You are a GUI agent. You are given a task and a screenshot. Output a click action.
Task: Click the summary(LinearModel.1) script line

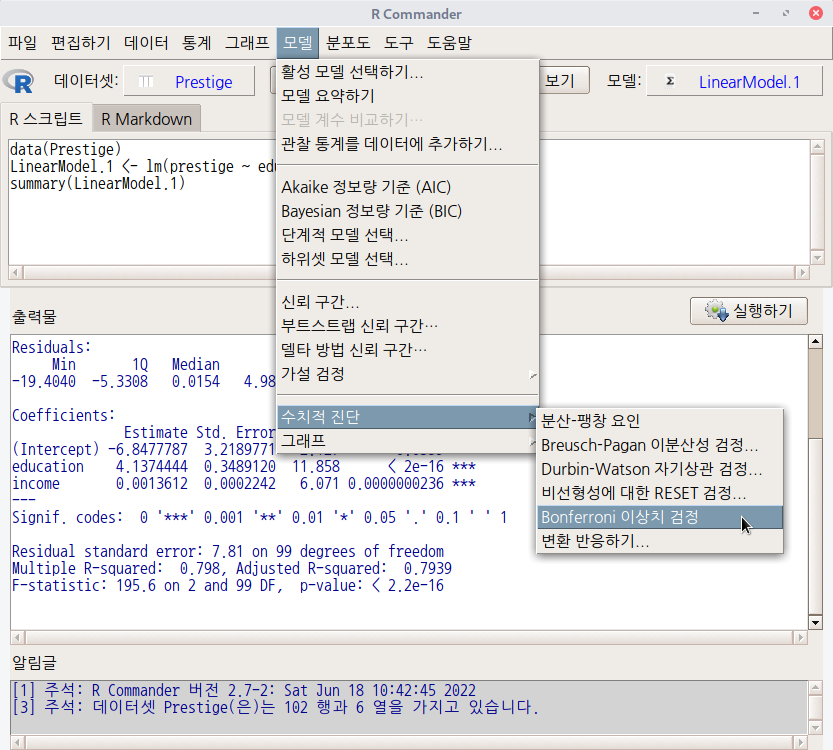click(x=97, y=184)
